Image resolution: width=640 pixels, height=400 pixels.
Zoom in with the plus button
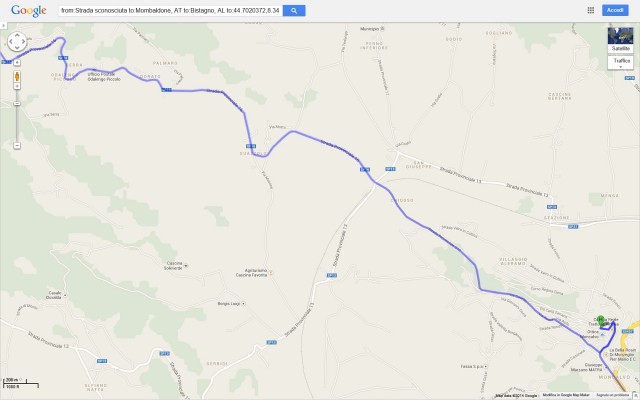click(x=17, y=62)
